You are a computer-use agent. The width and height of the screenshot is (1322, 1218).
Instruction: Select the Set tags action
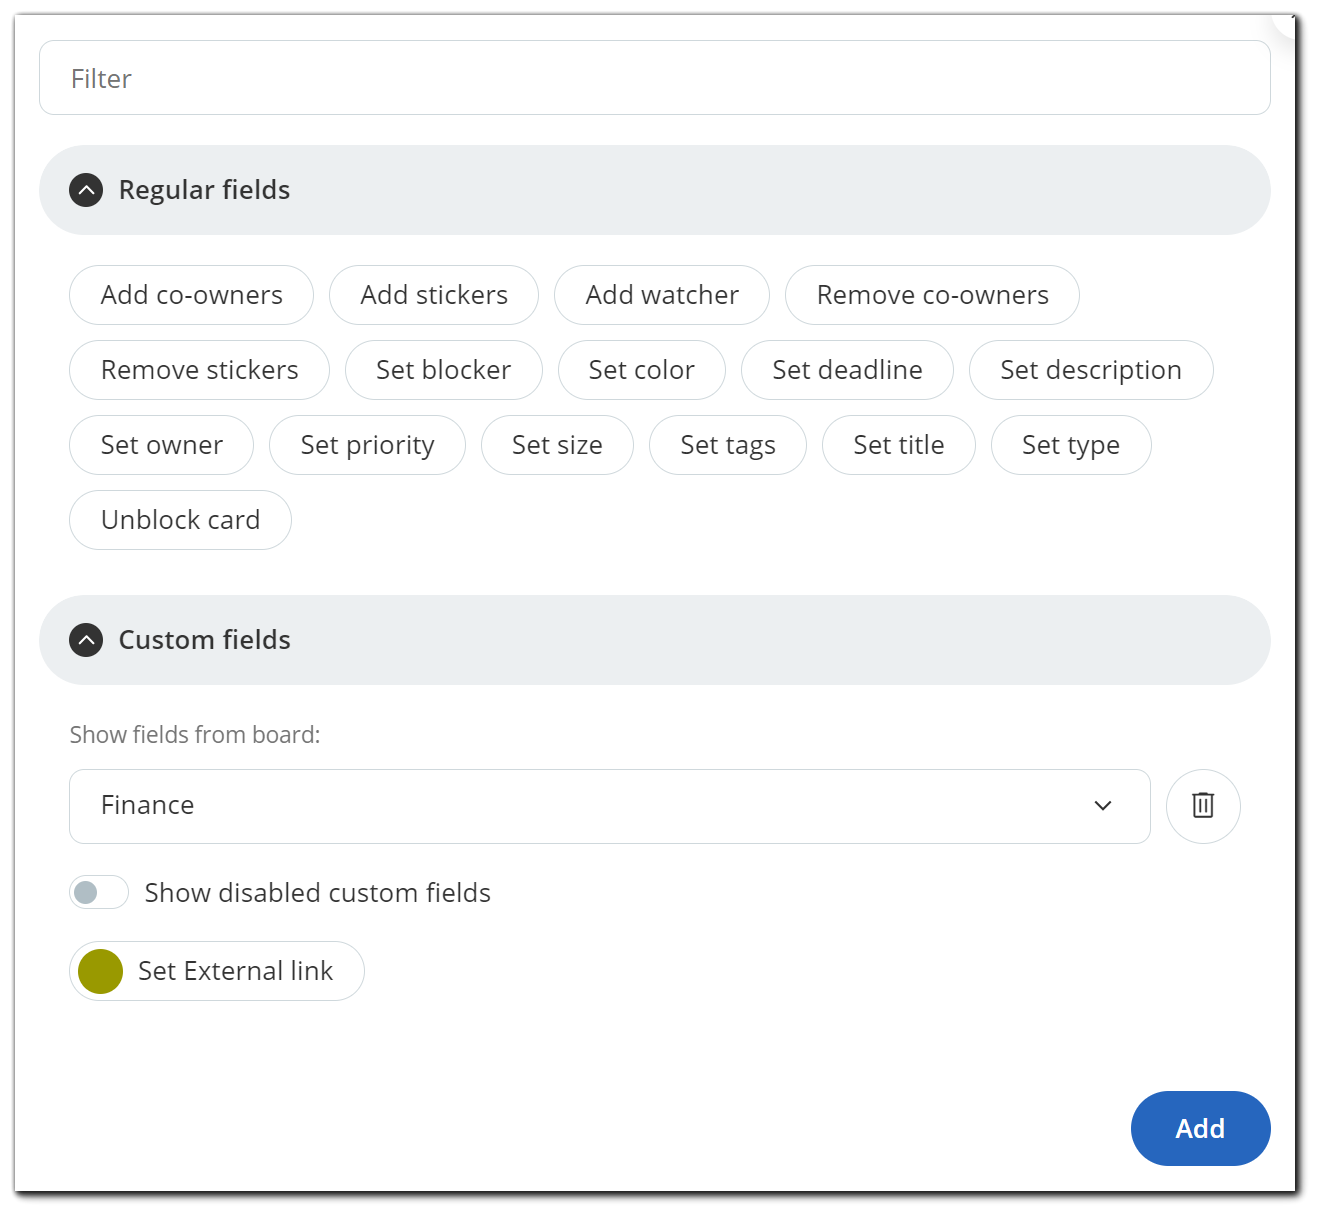coord(727,445)
